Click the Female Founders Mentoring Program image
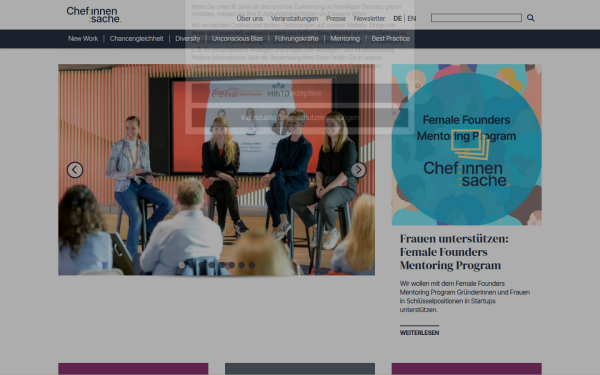Image resolution: width=600 pixels, height=375 pixels. tap(466, 145)
